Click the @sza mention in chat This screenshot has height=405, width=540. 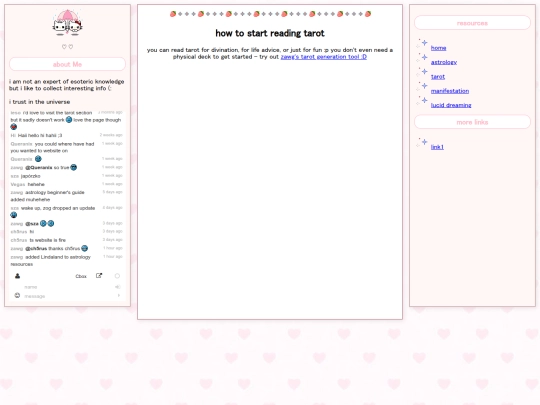32,224
